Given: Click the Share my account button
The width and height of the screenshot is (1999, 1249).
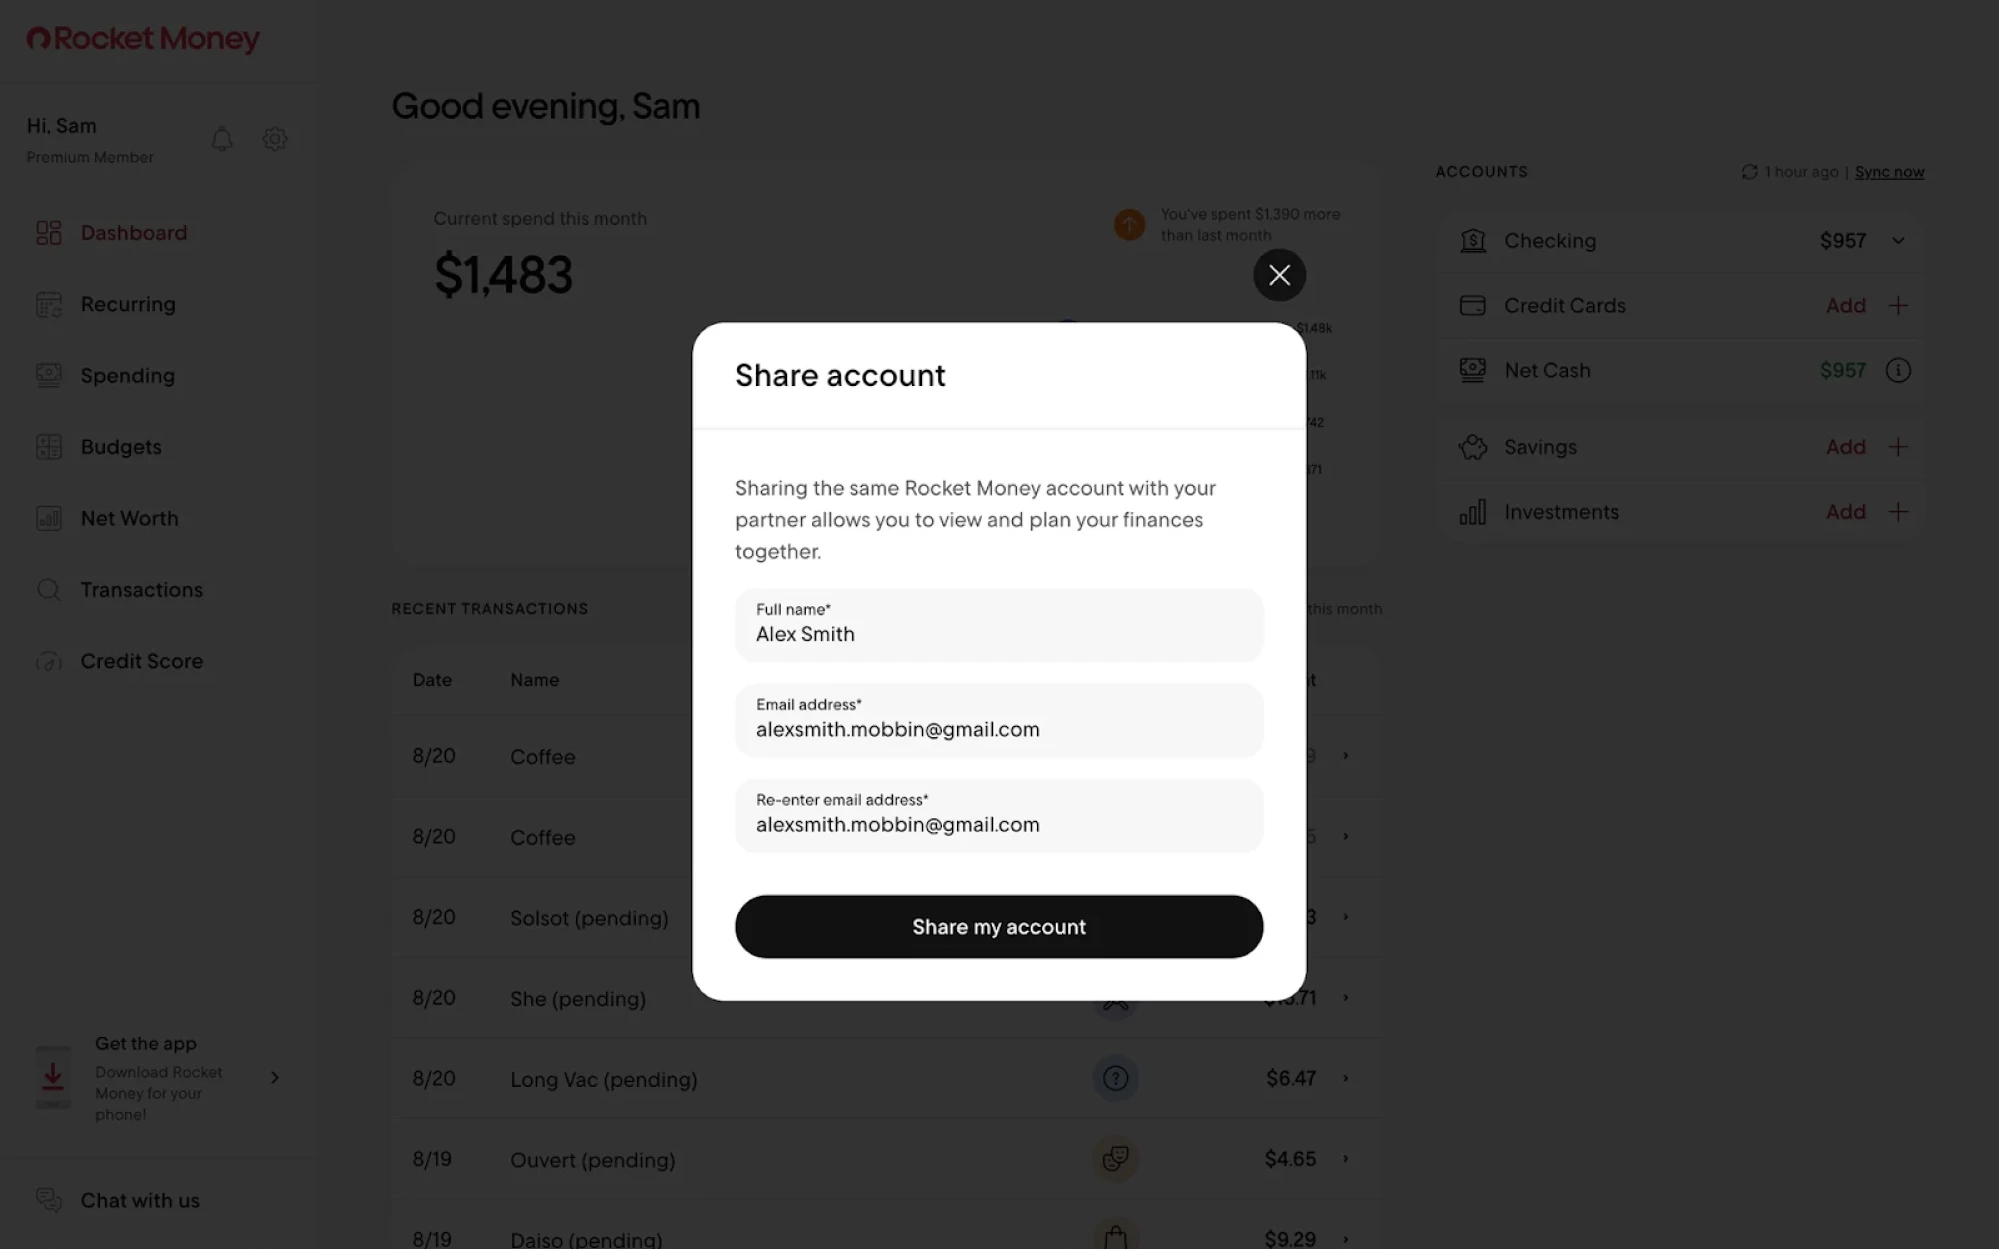Looking at the screenshot, I should click(x=998, y=926).
